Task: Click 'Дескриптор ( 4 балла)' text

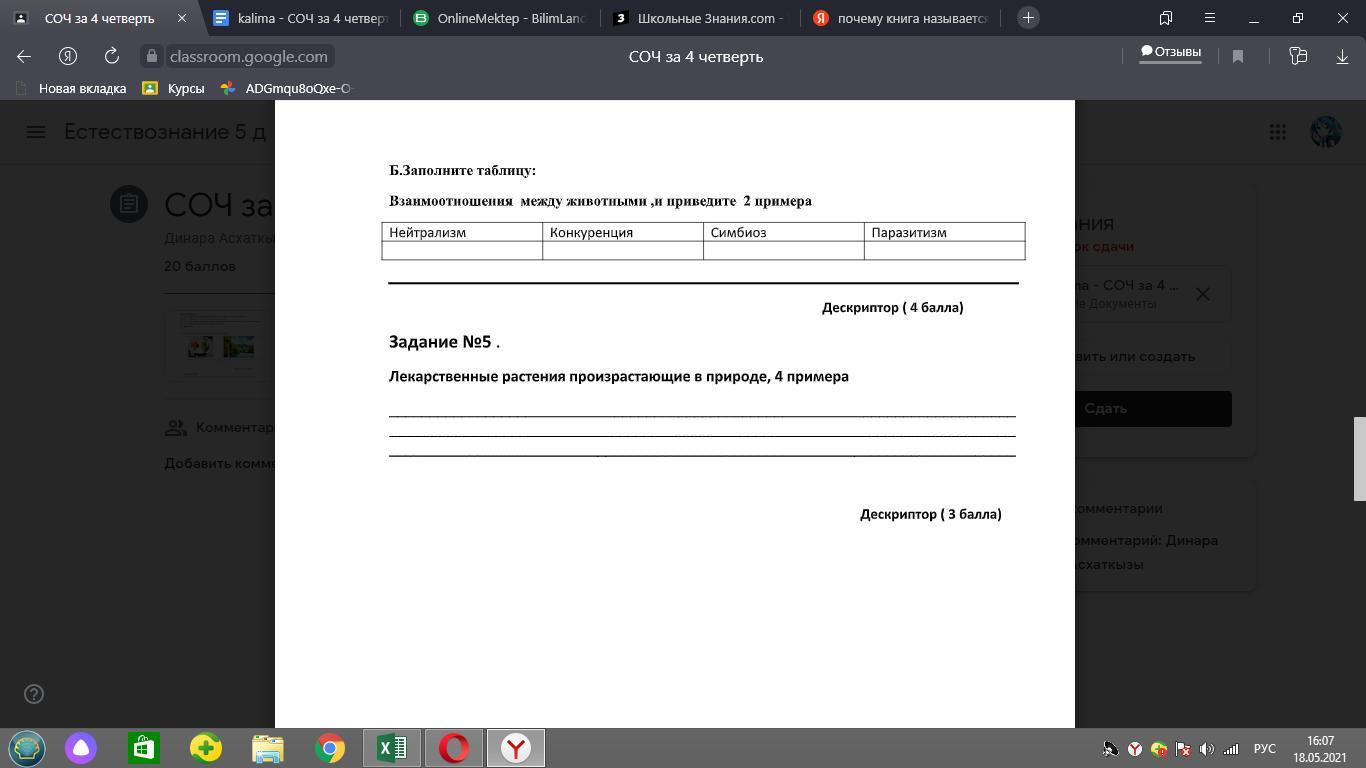Action: click(892, 308)
